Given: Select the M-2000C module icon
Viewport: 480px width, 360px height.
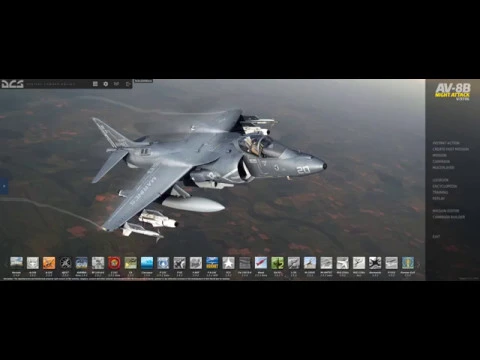Looking at the screenshot, I should point(310,263).
